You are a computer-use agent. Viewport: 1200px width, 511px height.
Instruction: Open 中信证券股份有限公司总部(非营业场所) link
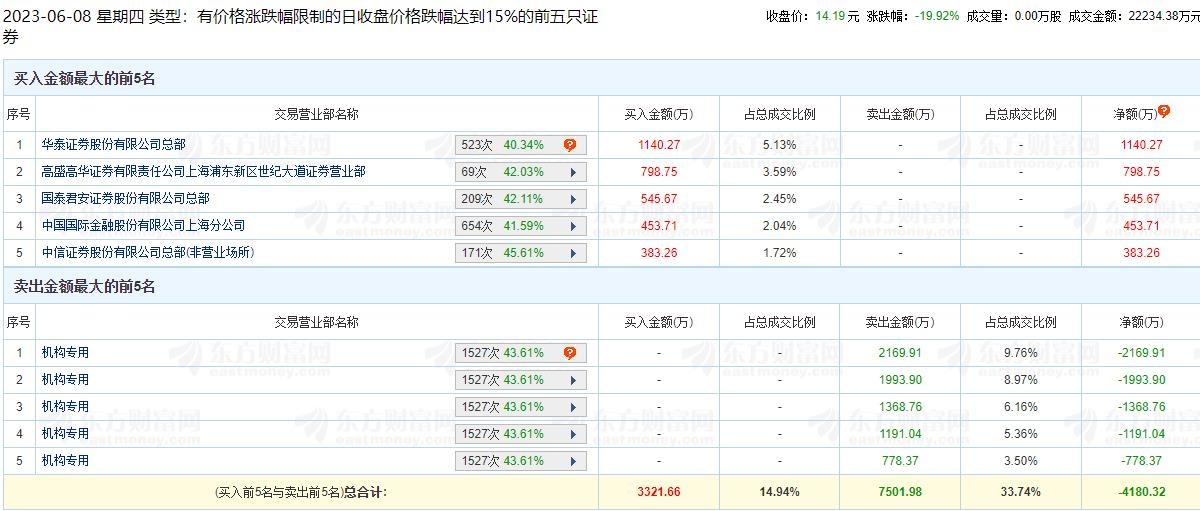coord(147,253)
